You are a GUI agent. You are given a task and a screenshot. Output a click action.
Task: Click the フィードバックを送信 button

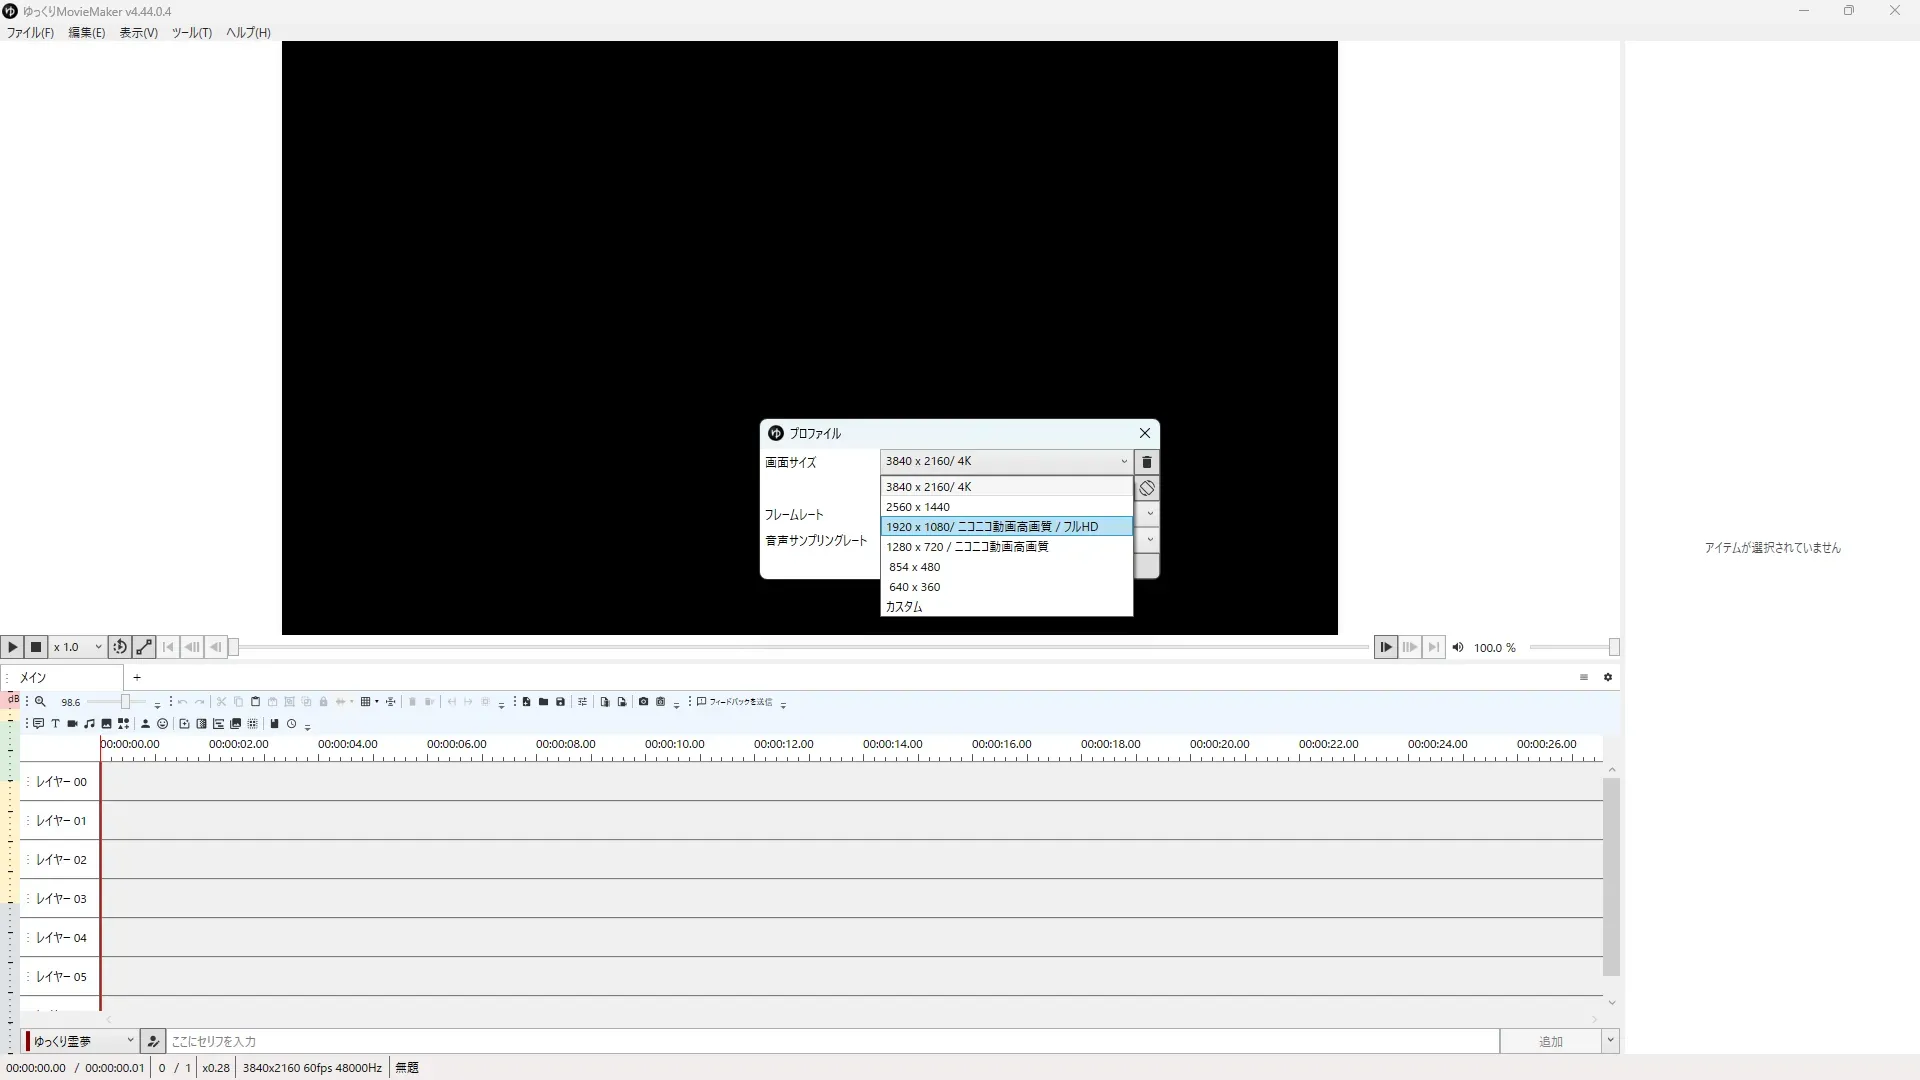click(x=735, y=702)
